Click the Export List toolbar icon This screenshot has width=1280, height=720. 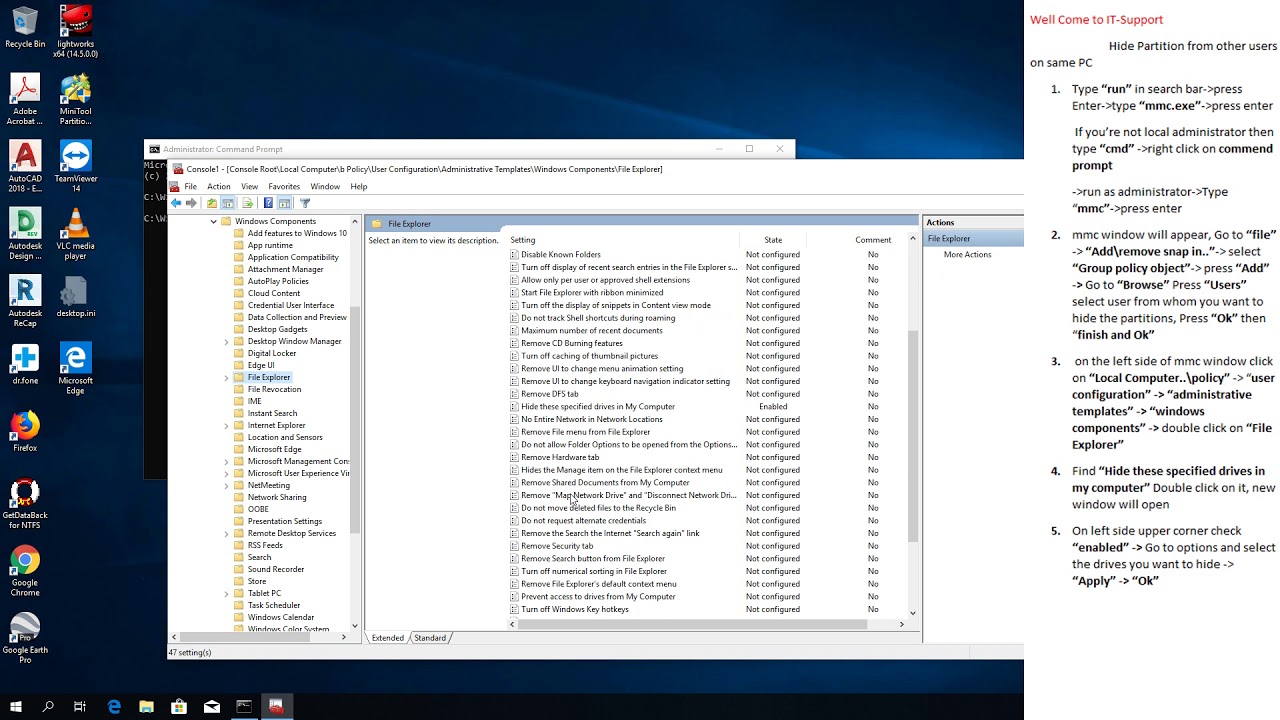(247, 203)
